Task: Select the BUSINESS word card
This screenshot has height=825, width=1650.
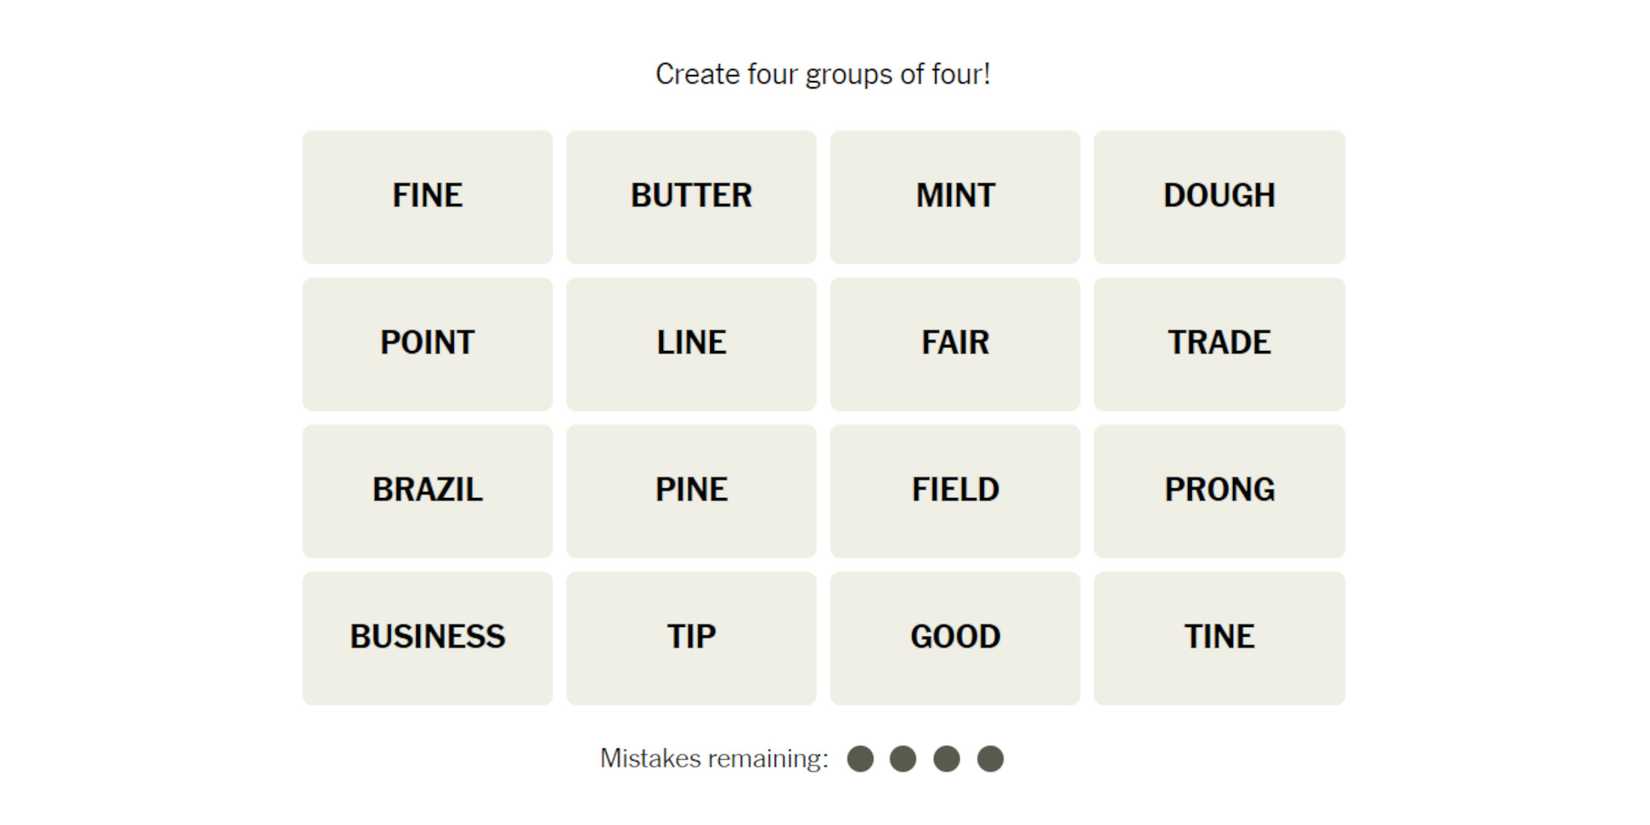Action: coord(427,637)
